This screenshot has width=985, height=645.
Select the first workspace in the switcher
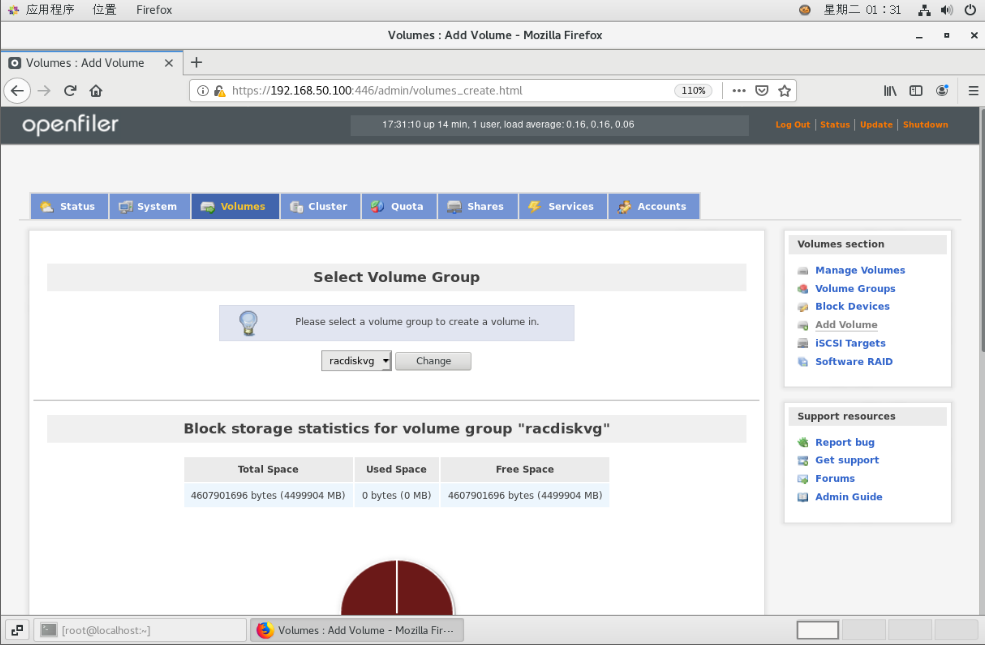tap(817, 630)
